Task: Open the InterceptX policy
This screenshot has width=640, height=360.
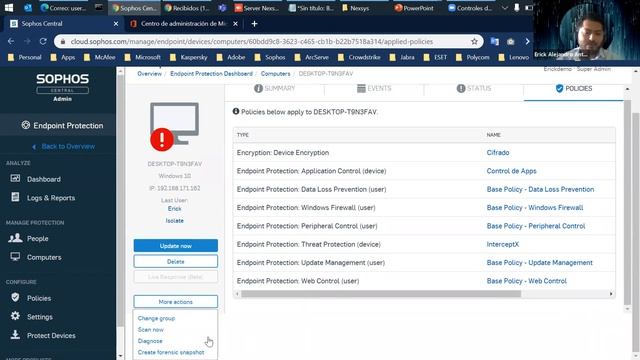Action: coord(502,244)
